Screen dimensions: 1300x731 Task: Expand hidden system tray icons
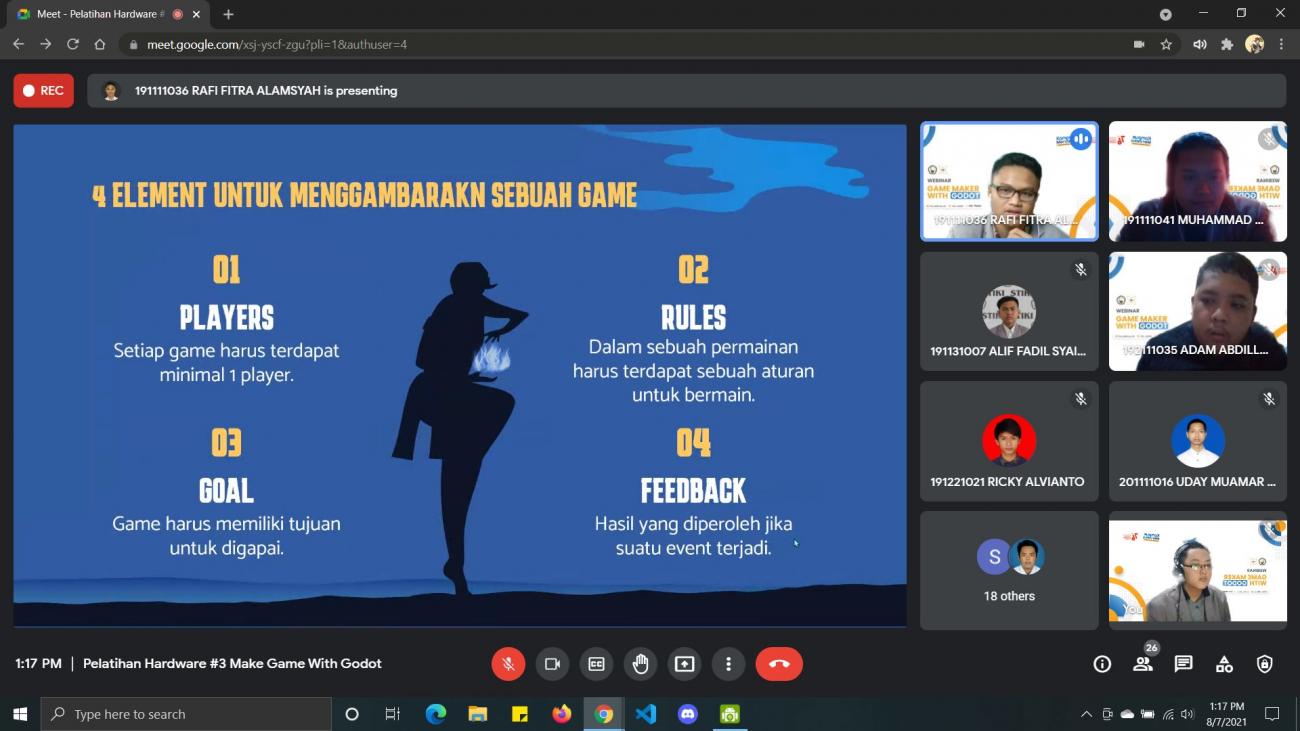pos(1086,714)
